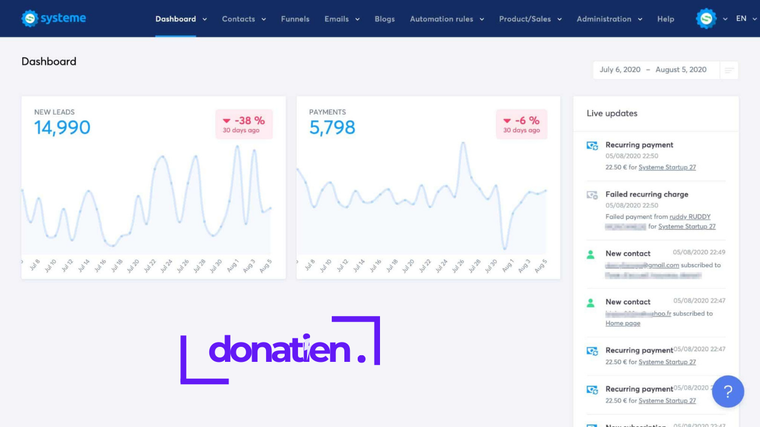Viewport: 760px width, 427px height.
Task: Click the Failed recurring charge title
Action: tap(647, 194)
